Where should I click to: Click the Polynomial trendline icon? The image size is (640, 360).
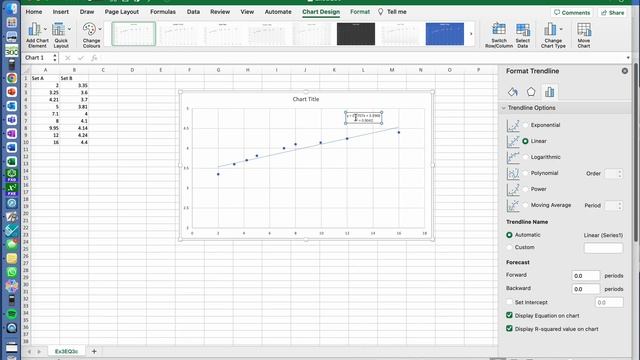click(x=513, y=173)
